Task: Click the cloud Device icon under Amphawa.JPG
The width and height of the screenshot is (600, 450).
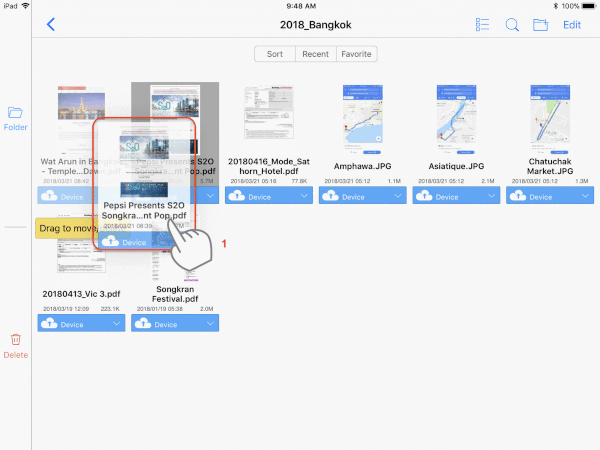Action: [329, 196]
